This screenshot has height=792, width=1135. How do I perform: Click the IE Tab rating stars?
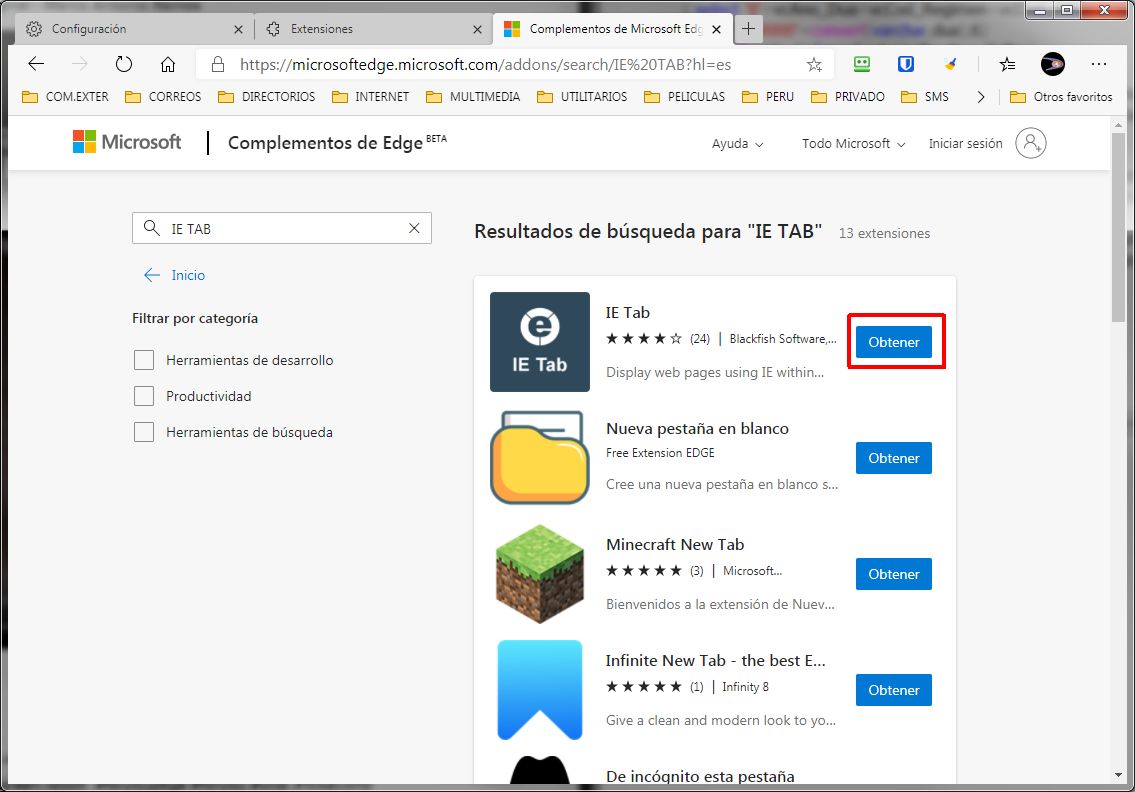(644, 338)
